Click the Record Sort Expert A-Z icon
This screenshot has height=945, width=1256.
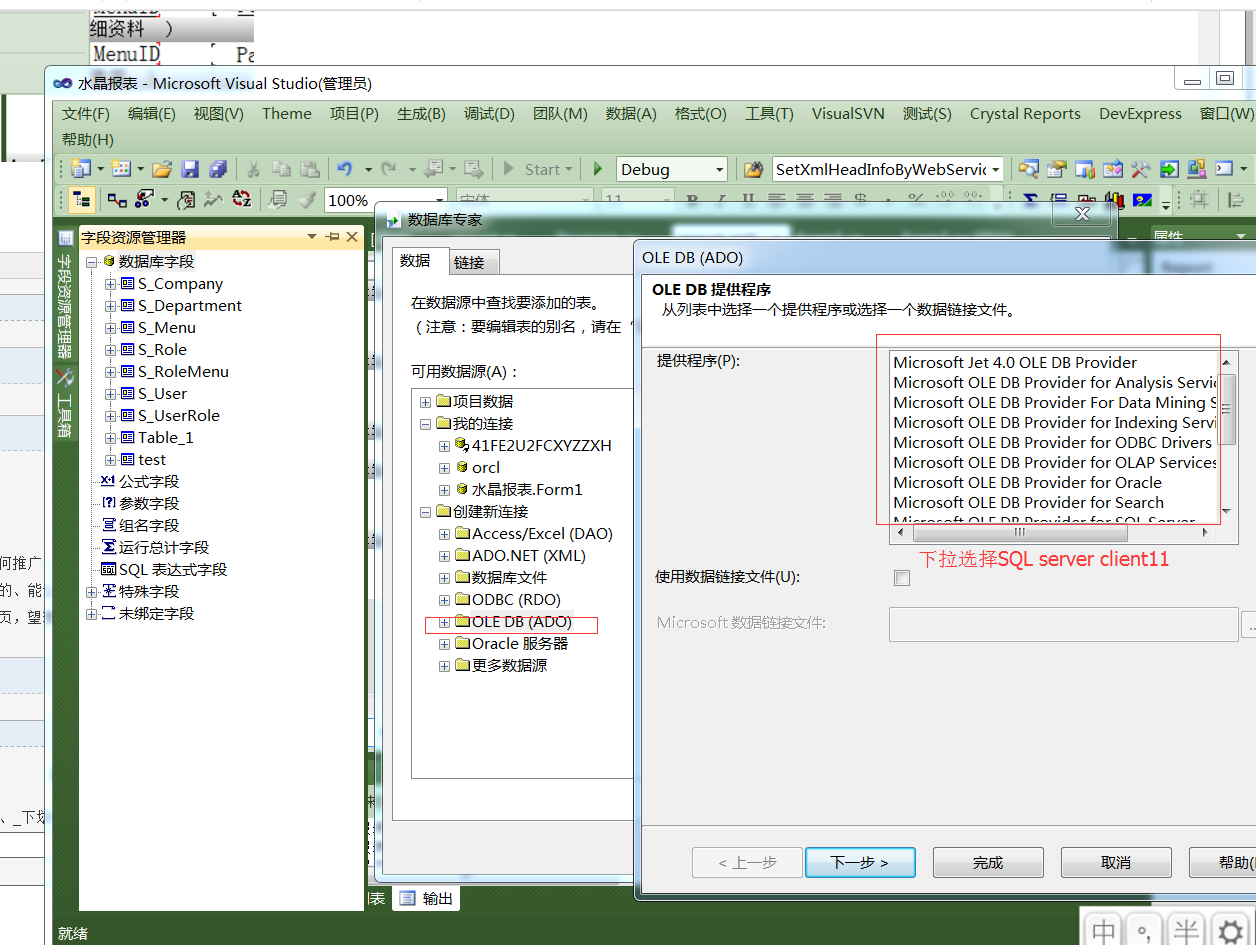[x=242, y=200]
